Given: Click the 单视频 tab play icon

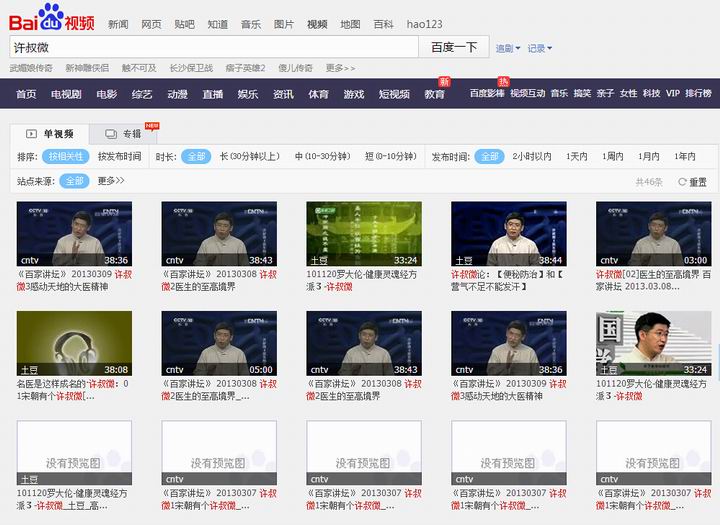Looking at the screenshot, I should pos(31,134).
